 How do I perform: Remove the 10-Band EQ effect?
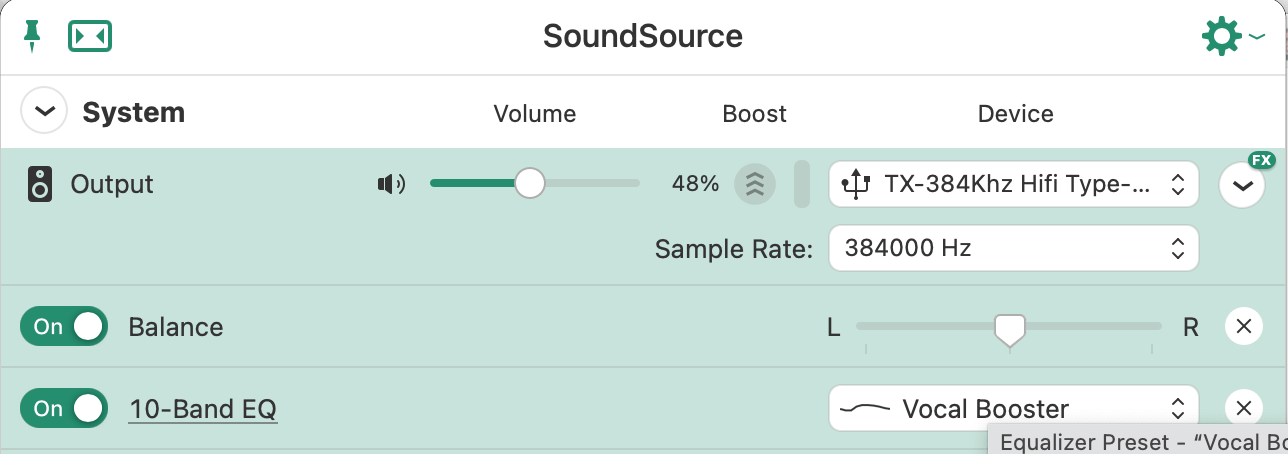click(x=1243, y=408)
